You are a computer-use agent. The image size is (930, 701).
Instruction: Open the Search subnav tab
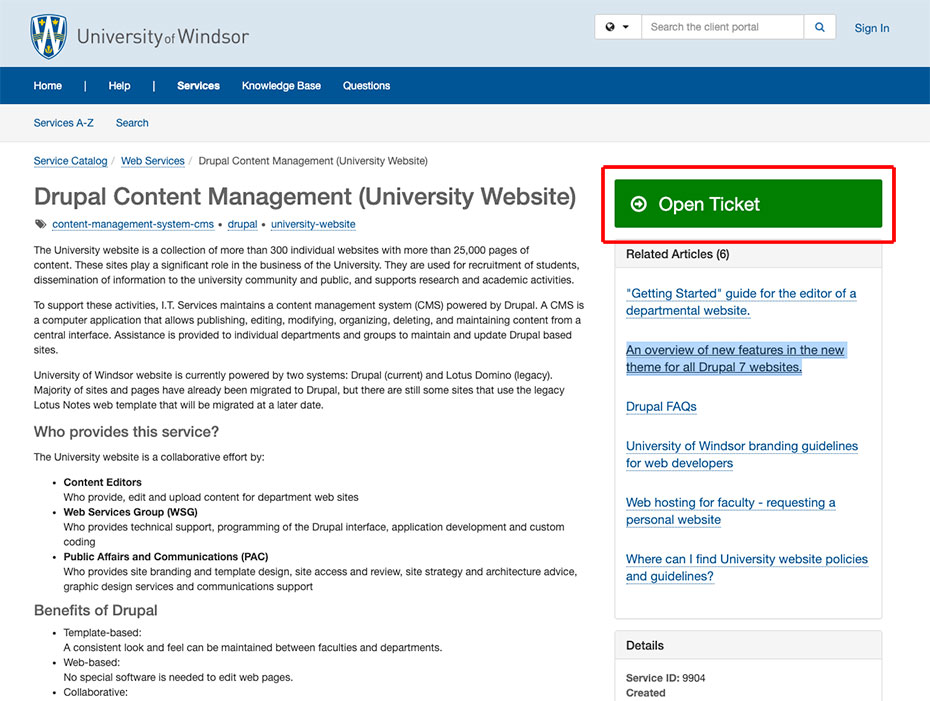coord(132,123)
